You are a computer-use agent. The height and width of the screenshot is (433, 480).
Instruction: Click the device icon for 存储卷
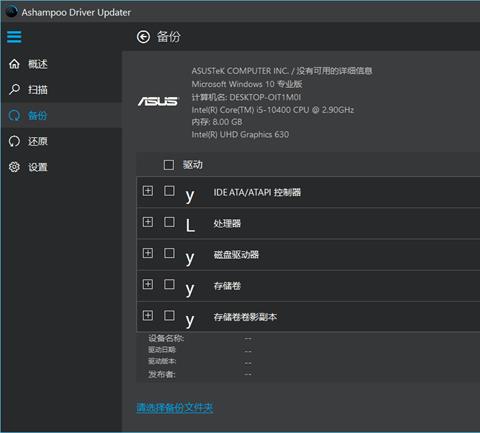coord(190,289)
